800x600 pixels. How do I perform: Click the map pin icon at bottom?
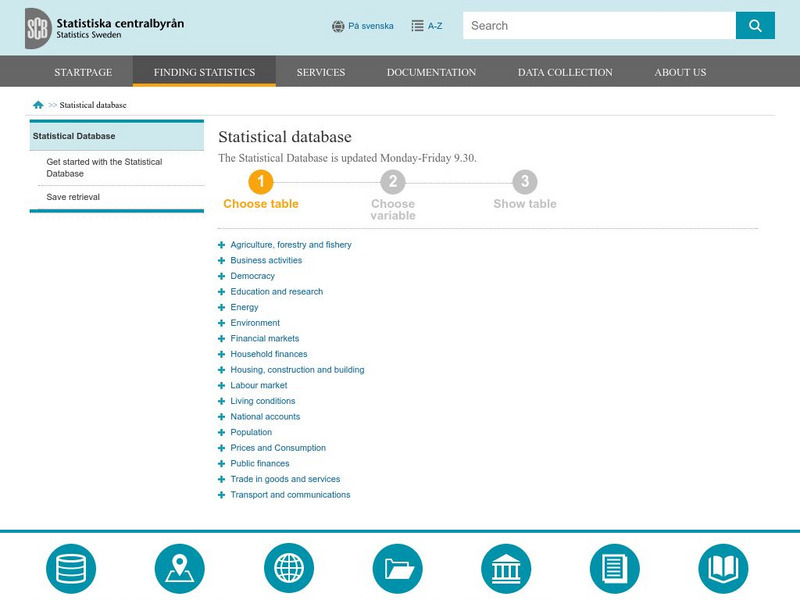(x=180, y=569)
